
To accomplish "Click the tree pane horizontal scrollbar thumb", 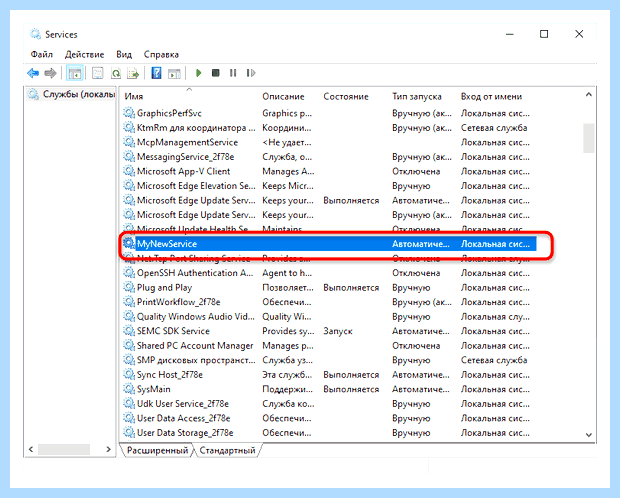I will click(64, 449).
